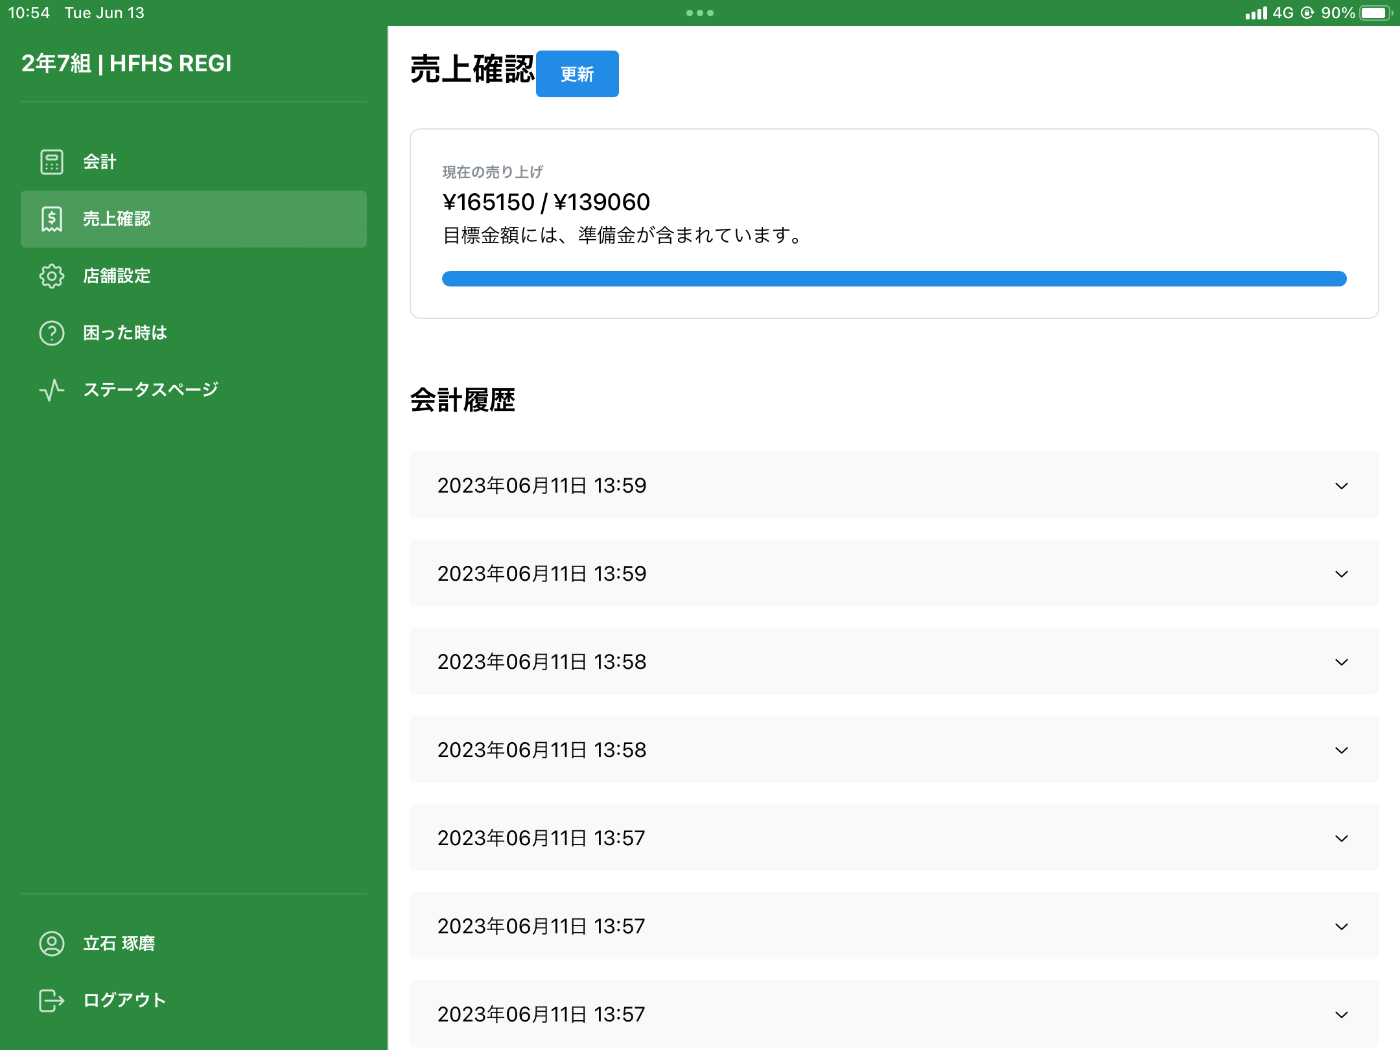This screenshot has width=1400, height=1050.
Task: Tap the cellular signal bars icon
Action: pyautogui.click(x=1256, y=13)
